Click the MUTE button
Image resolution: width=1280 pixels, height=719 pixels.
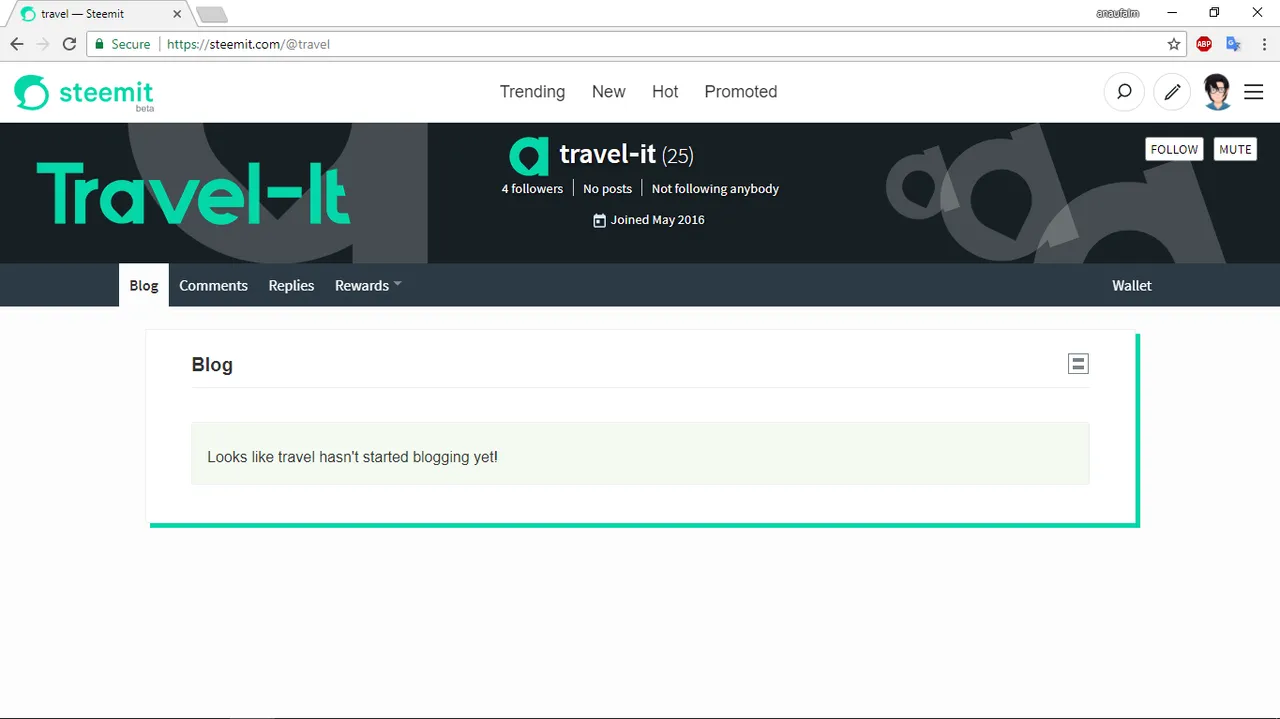click(1235, 149)
